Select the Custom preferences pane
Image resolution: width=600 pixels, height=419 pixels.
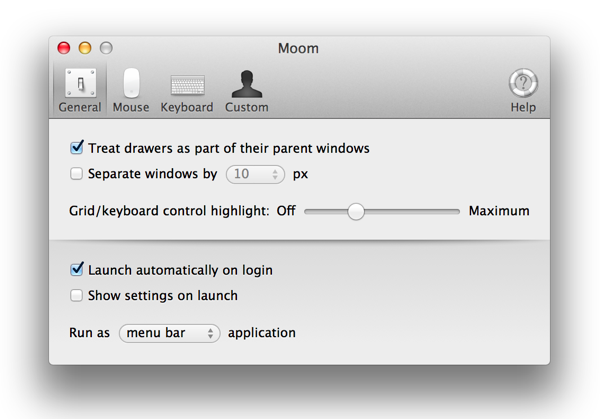click(247, 91)
